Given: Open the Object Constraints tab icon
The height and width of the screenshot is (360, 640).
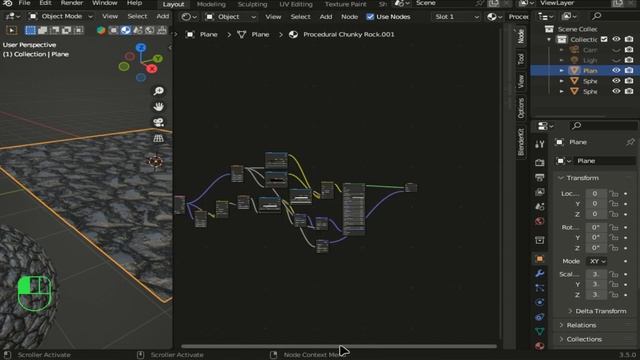Looking at the screenshot, I should 540,317.
